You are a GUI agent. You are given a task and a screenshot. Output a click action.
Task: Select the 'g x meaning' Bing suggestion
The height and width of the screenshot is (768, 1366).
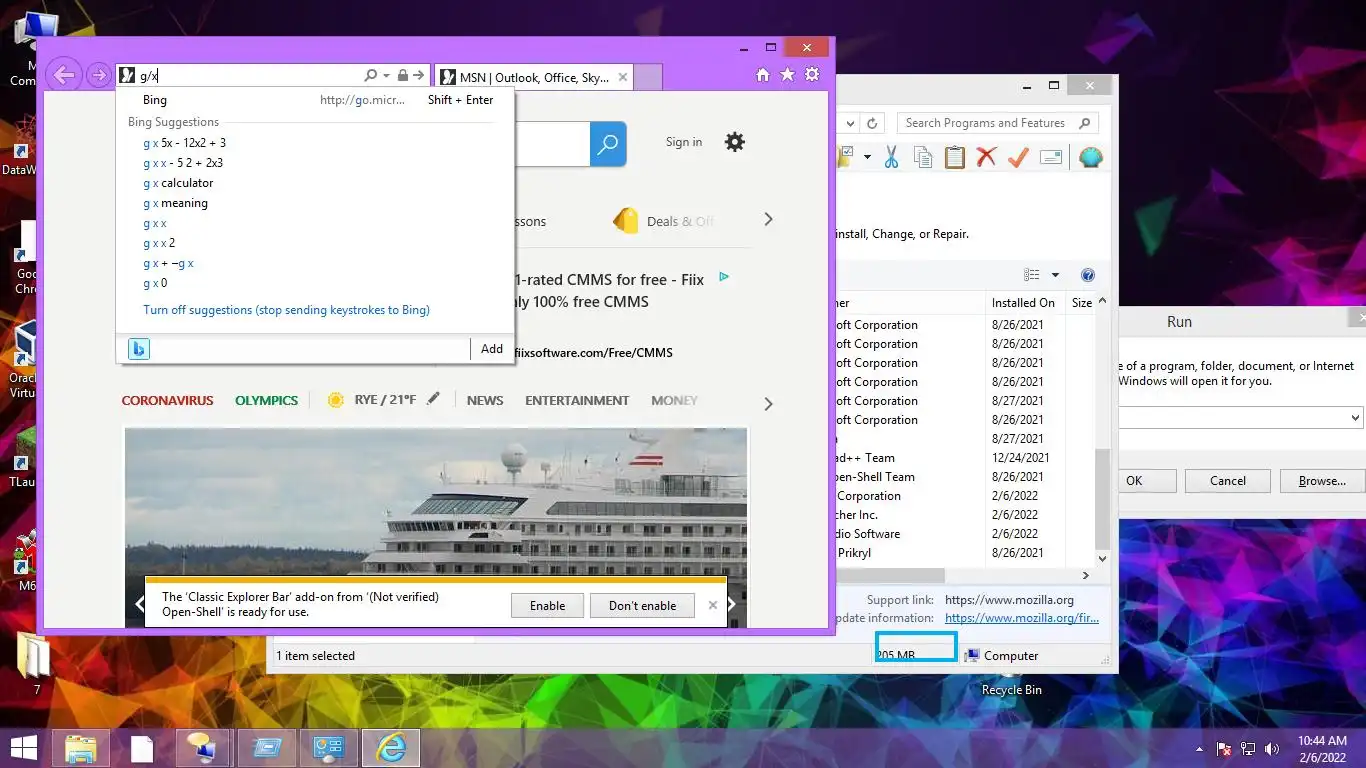(175, 203)
